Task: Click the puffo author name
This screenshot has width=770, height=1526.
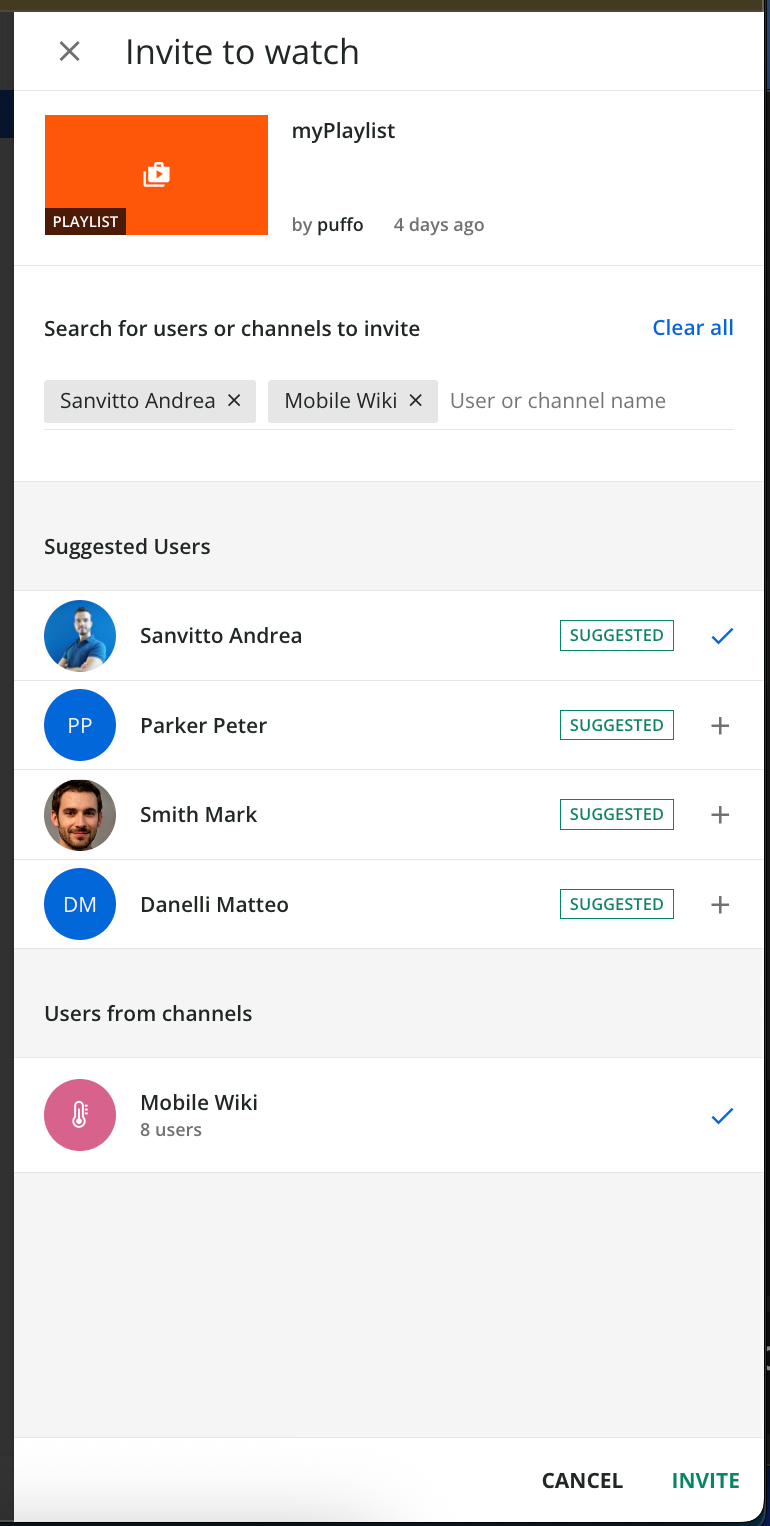Action: [x=340, y=225]
